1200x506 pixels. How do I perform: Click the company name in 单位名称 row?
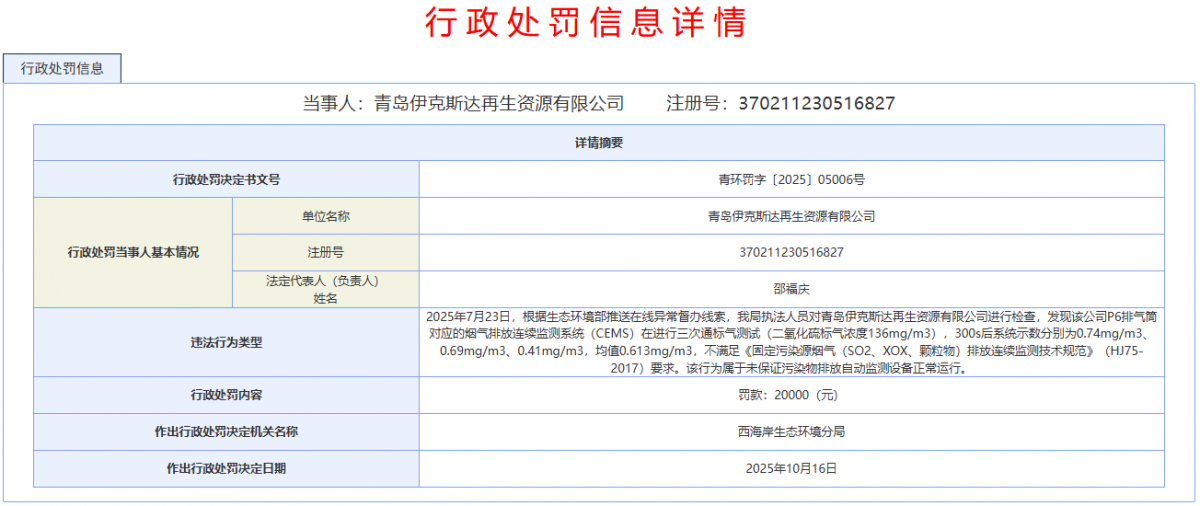pos(791,216)
